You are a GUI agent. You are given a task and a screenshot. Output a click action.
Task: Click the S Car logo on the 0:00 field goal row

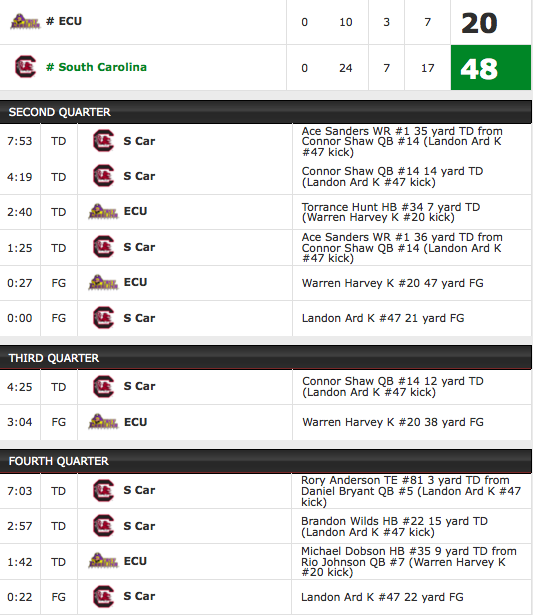point(104,318)
